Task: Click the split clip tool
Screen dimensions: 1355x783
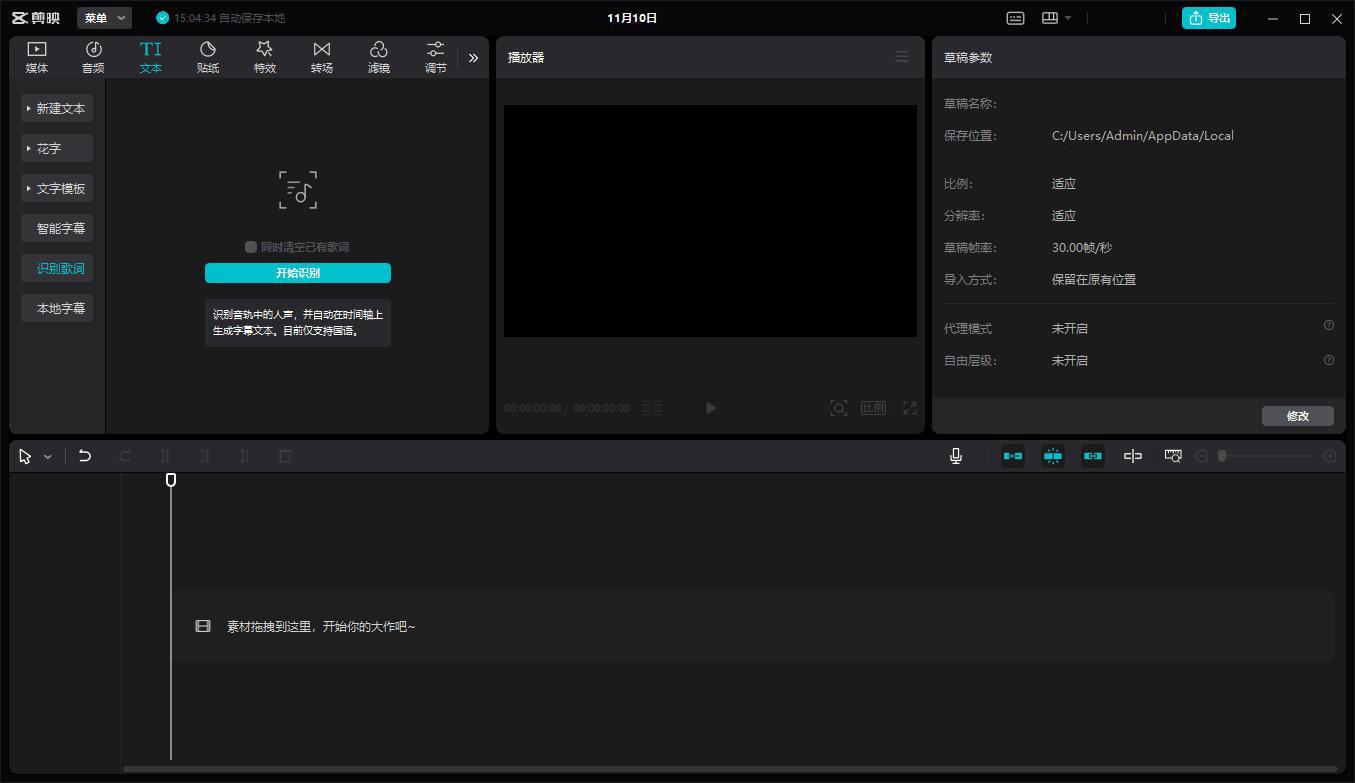Action: pyautogui.click(x=165, y=456)
